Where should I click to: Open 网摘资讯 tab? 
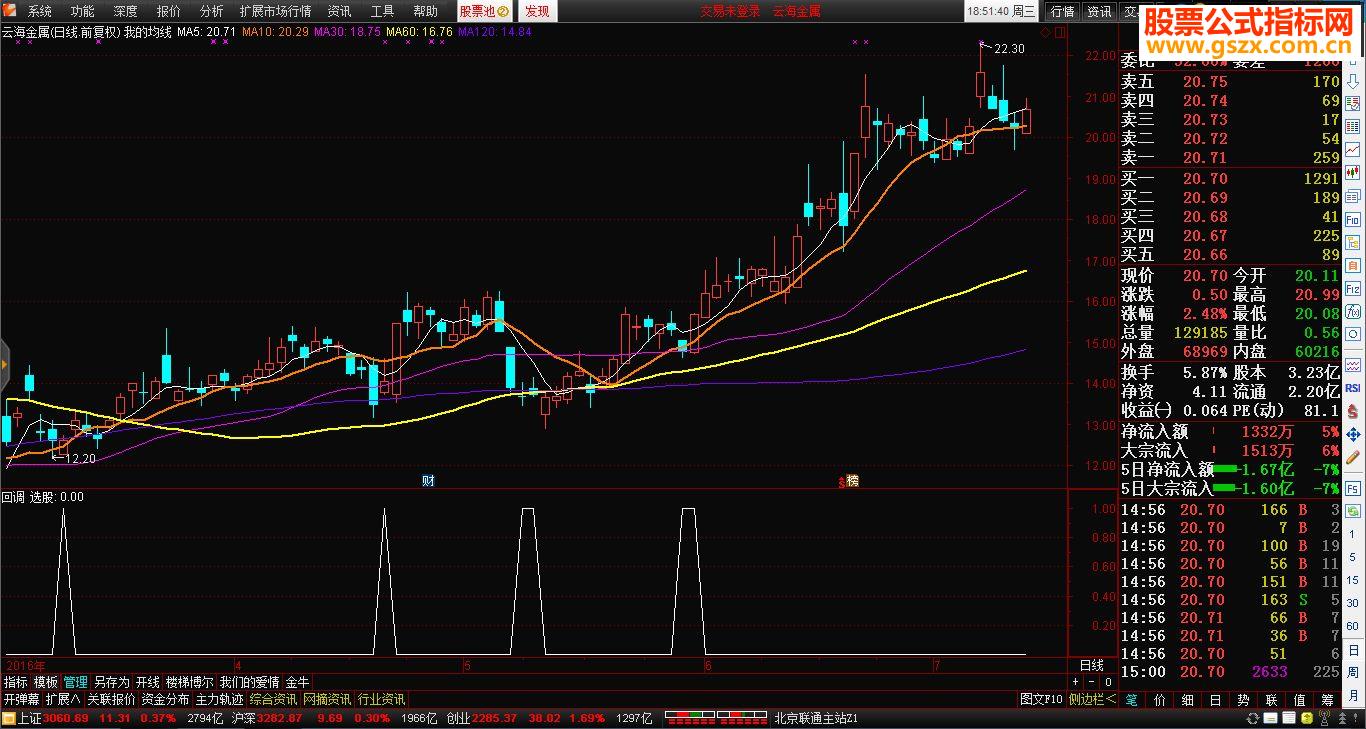tap(327, 699)
